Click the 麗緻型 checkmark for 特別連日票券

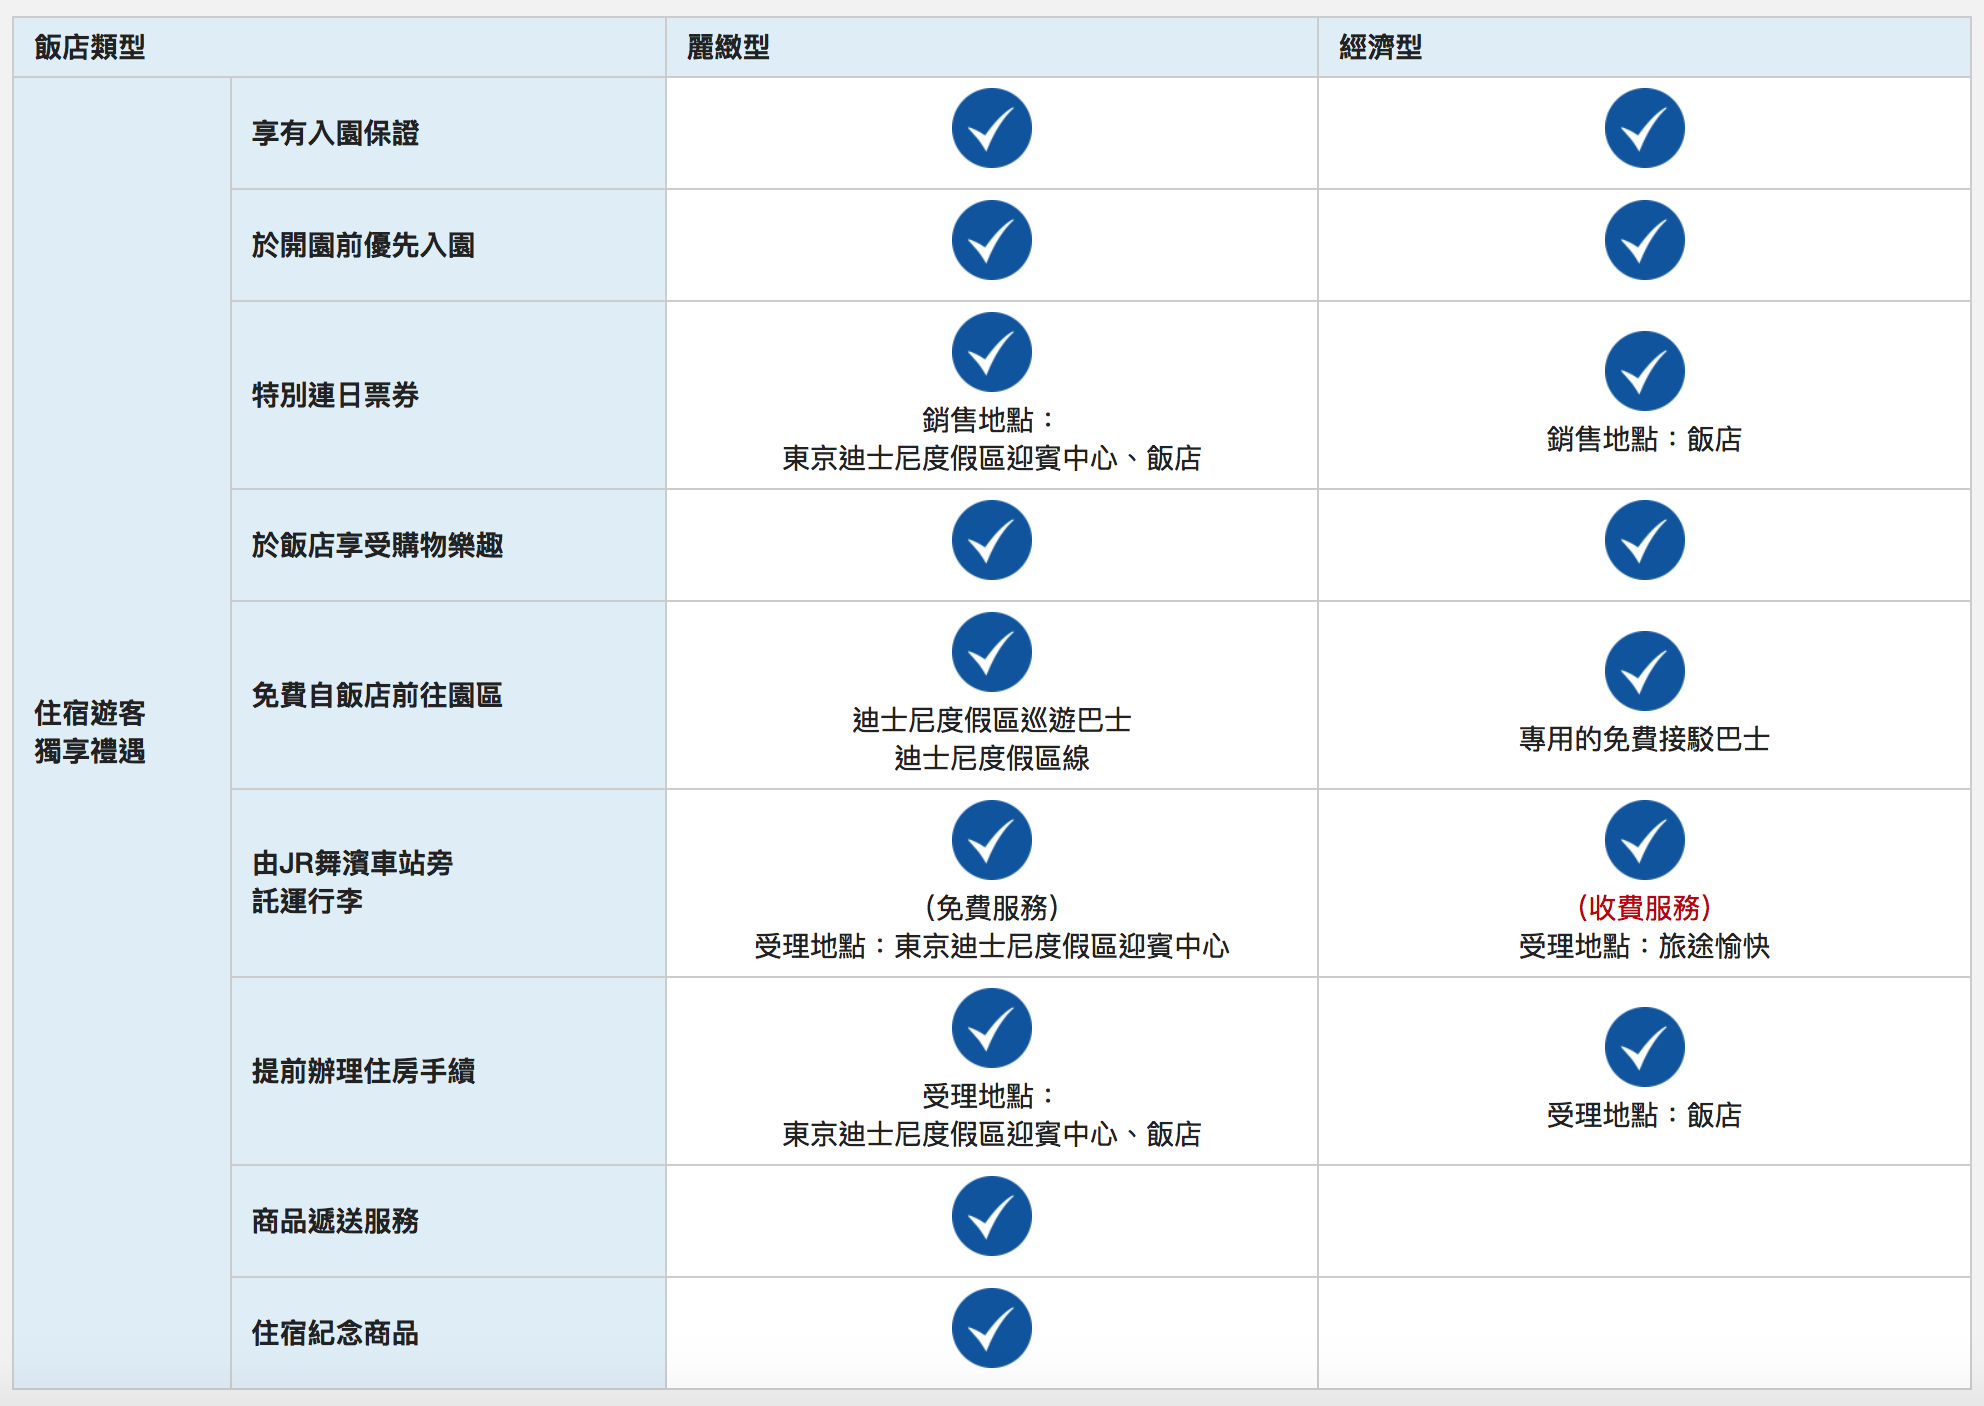[991, 353]
